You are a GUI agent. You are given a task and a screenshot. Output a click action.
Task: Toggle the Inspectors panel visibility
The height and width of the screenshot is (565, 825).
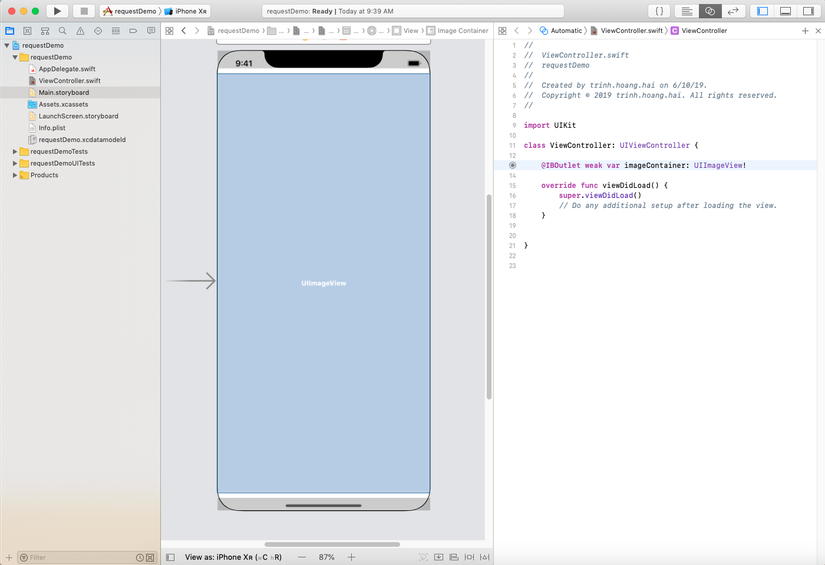808,11
